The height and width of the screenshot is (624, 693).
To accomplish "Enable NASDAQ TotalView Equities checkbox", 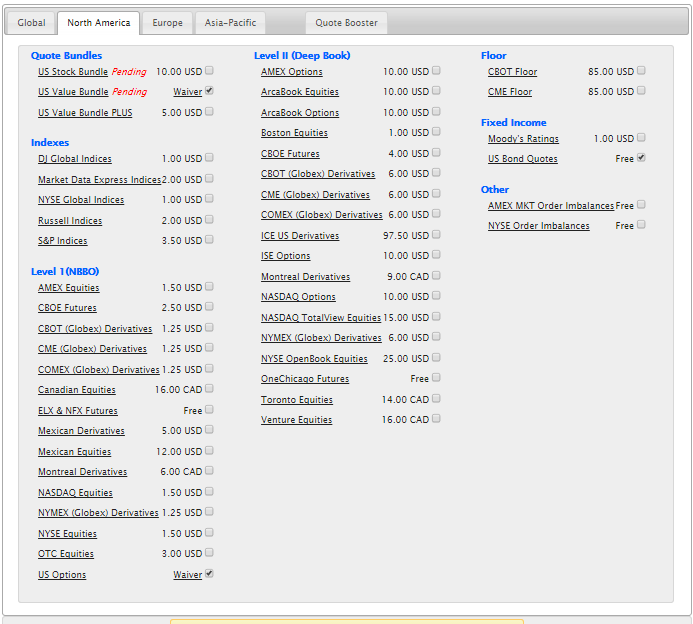I will tap(436, 316).
